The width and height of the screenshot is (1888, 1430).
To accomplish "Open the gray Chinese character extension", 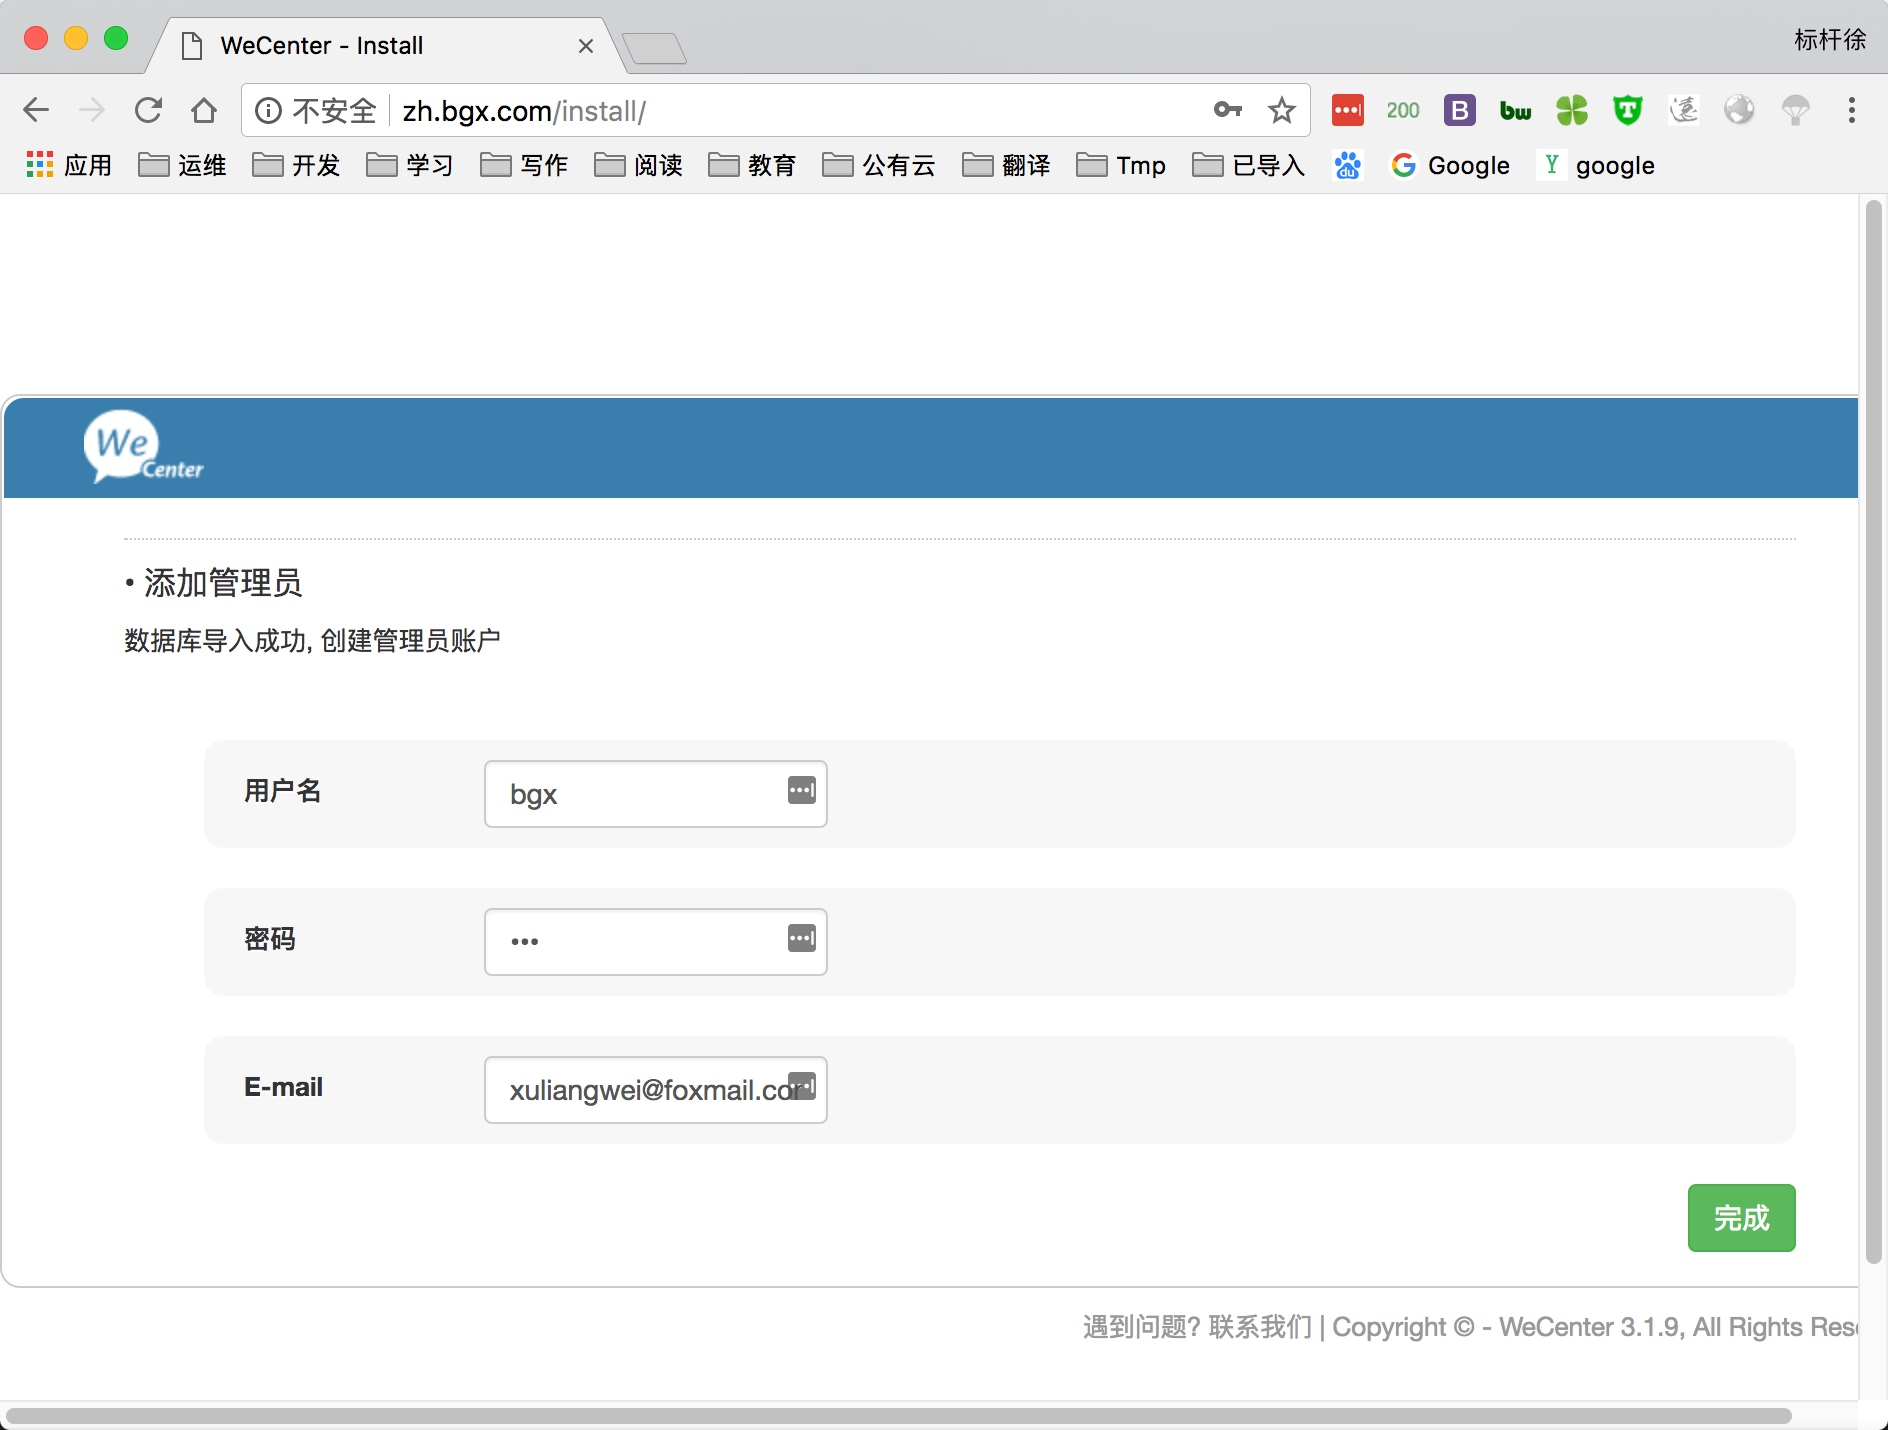I will click(1684, 110).
